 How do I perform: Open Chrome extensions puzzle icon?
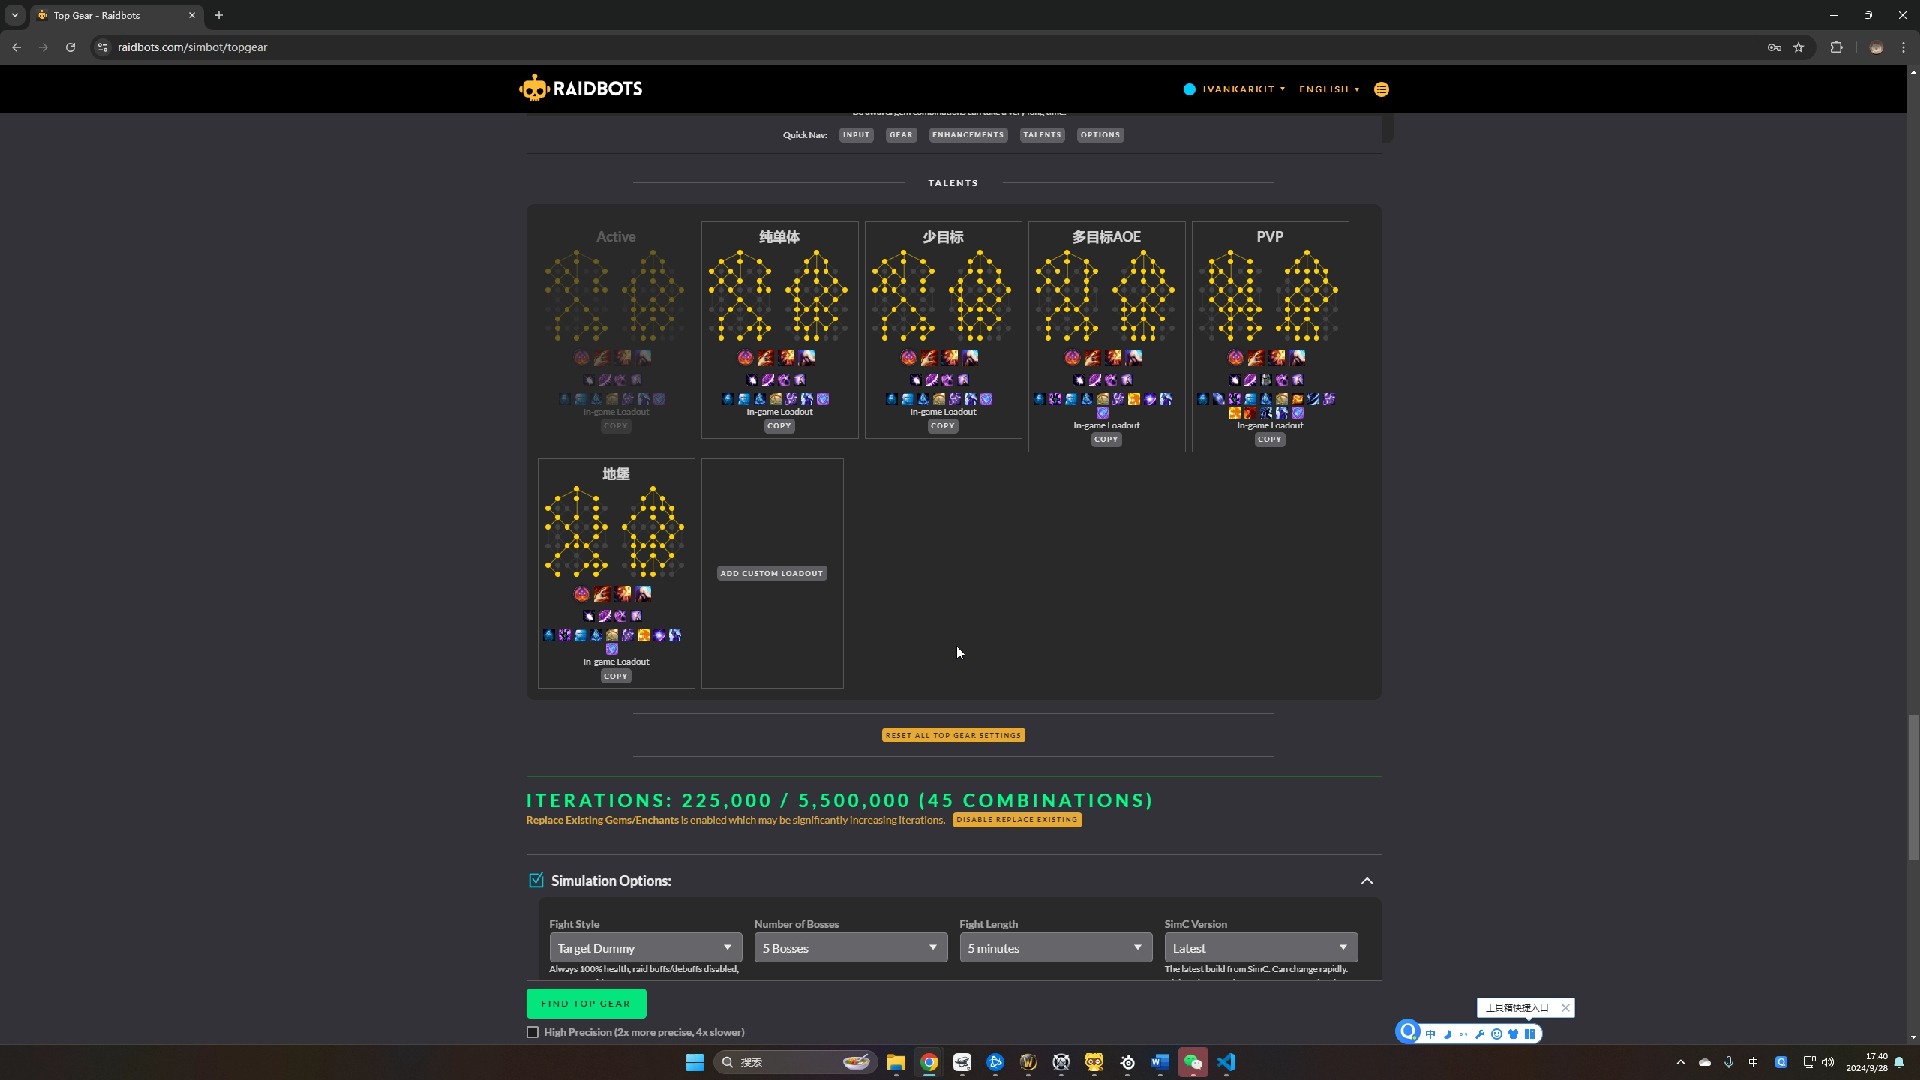click(x=1836, y=47)
